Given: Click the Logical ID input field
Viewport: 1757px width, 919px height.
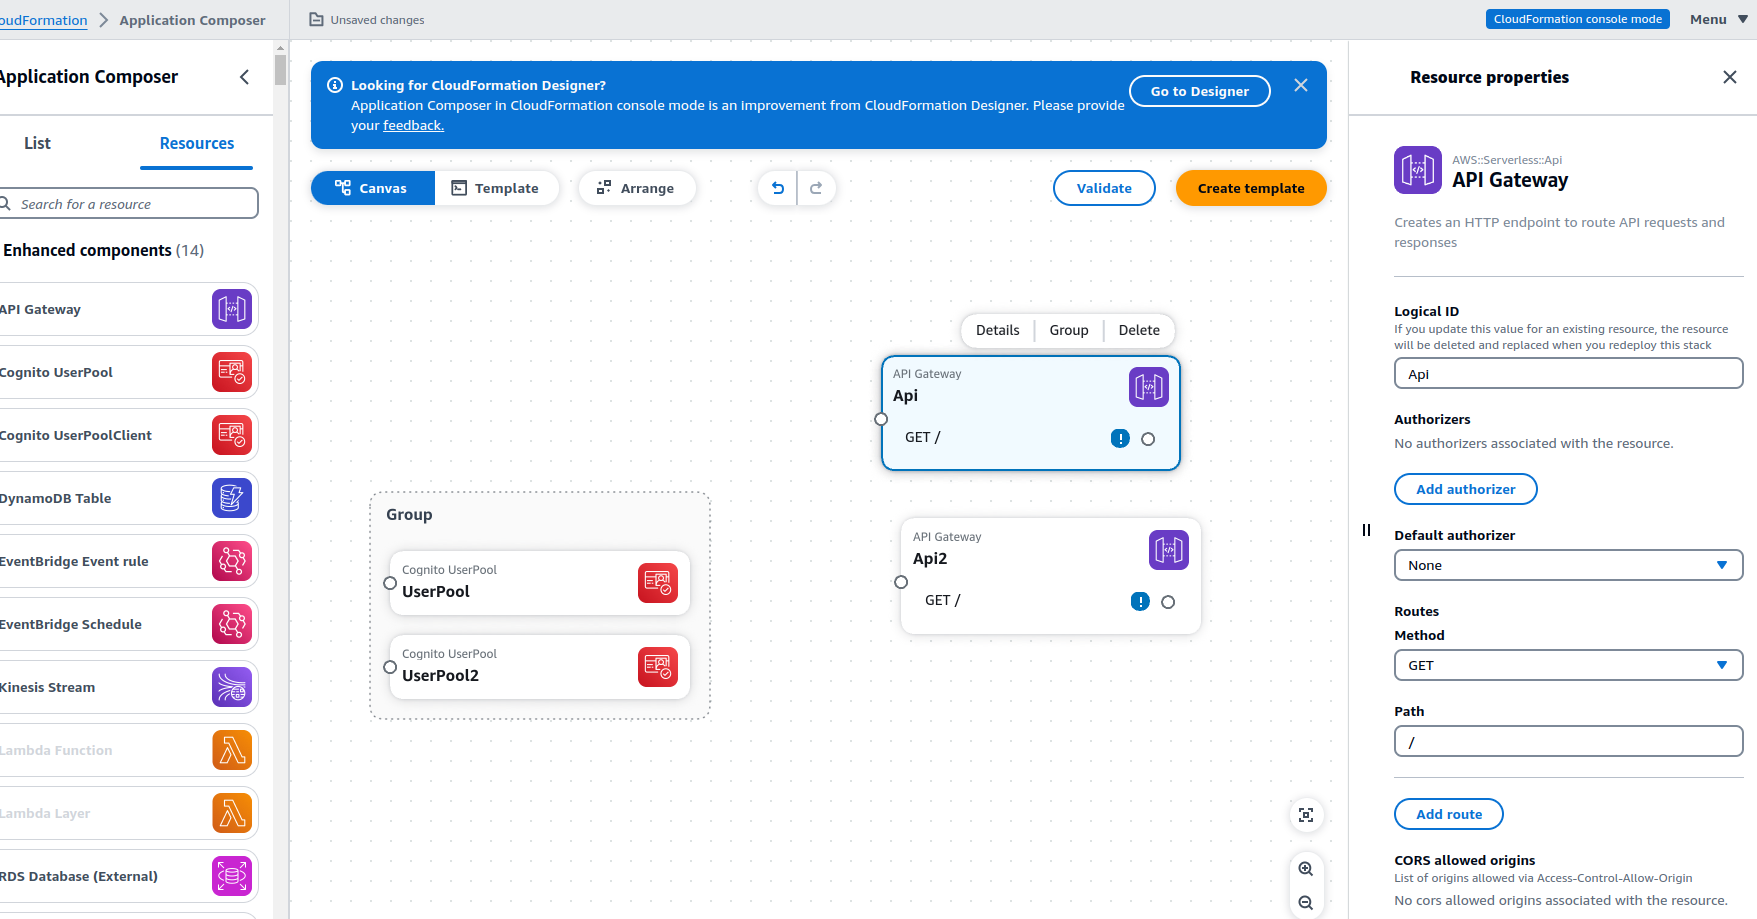Looking at the screenshot, I should (1568, 374).
